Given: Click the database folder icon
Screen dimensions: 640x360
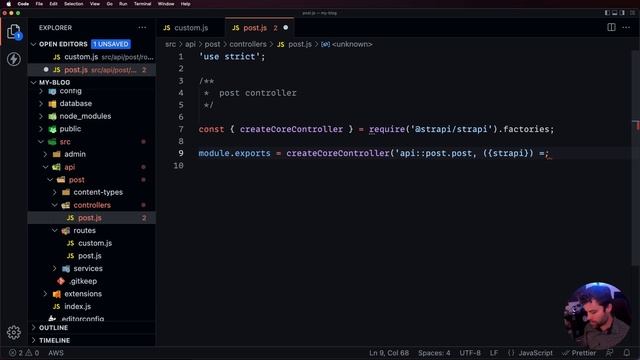Looking at the screenshot, I should pyautogui.click(x=53, y=104).
